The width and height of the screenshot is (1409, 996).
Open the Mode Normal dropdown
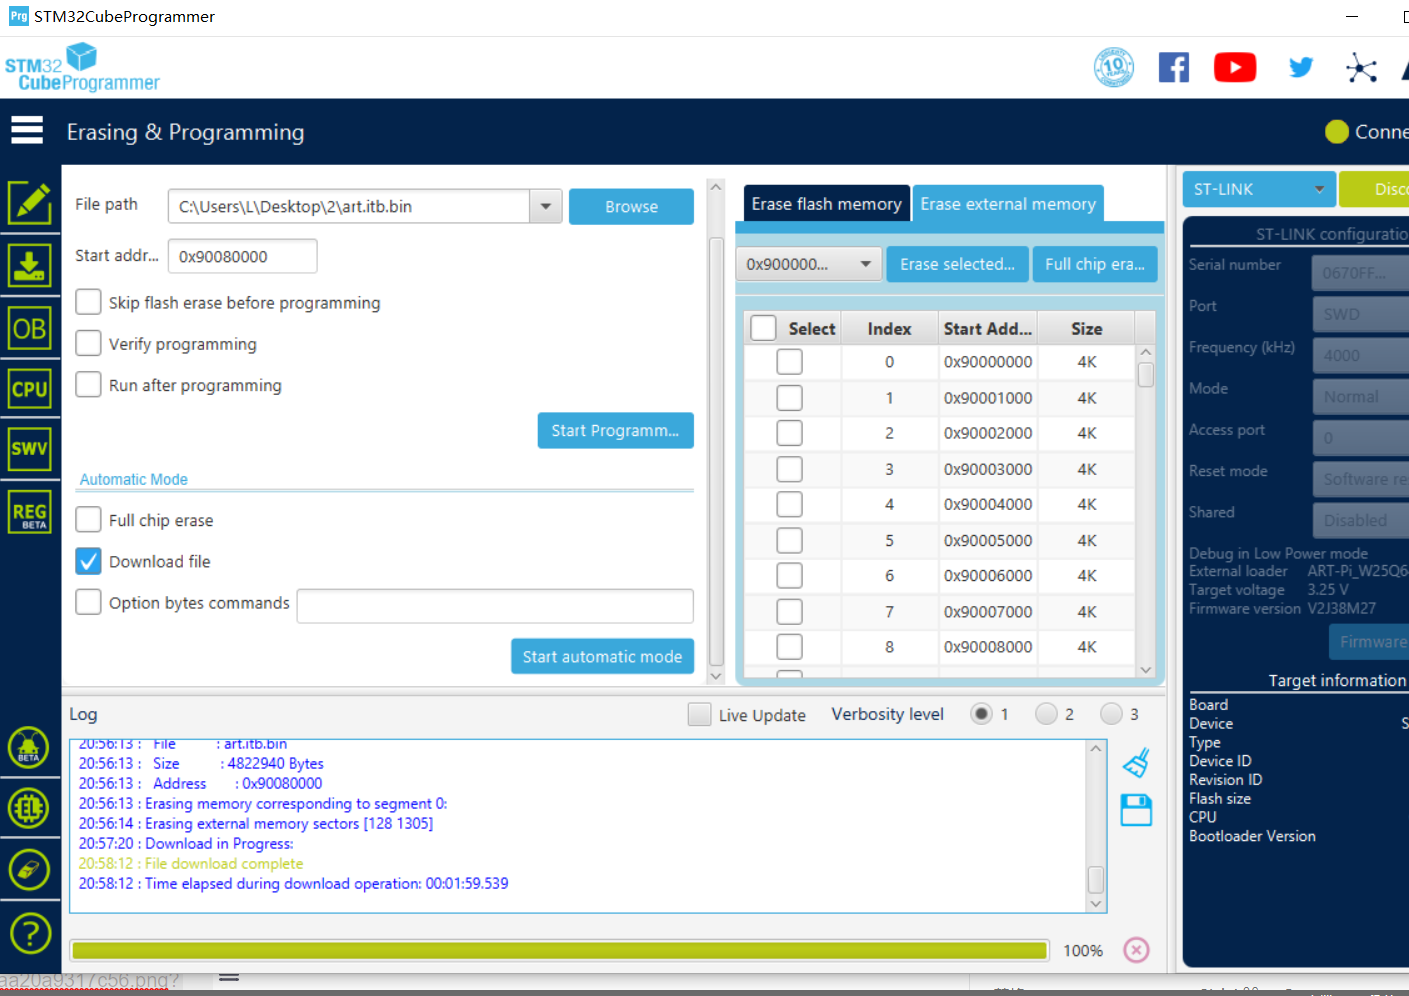[x=1360, y=397]
